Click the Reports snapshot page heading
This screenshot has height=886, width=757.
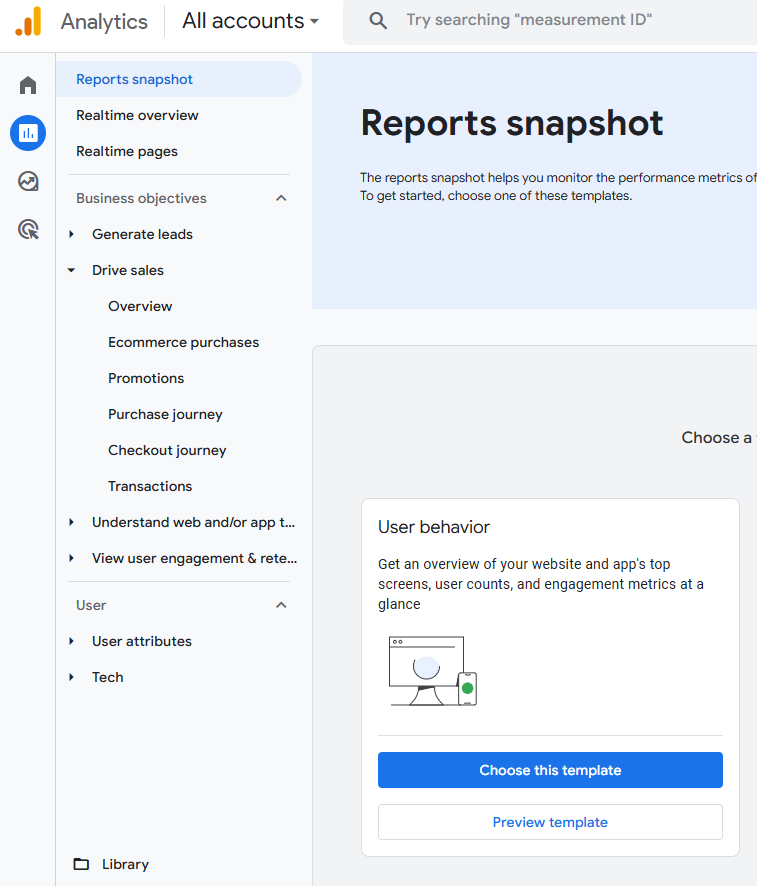pyautogui.click(x=512, y=123)
